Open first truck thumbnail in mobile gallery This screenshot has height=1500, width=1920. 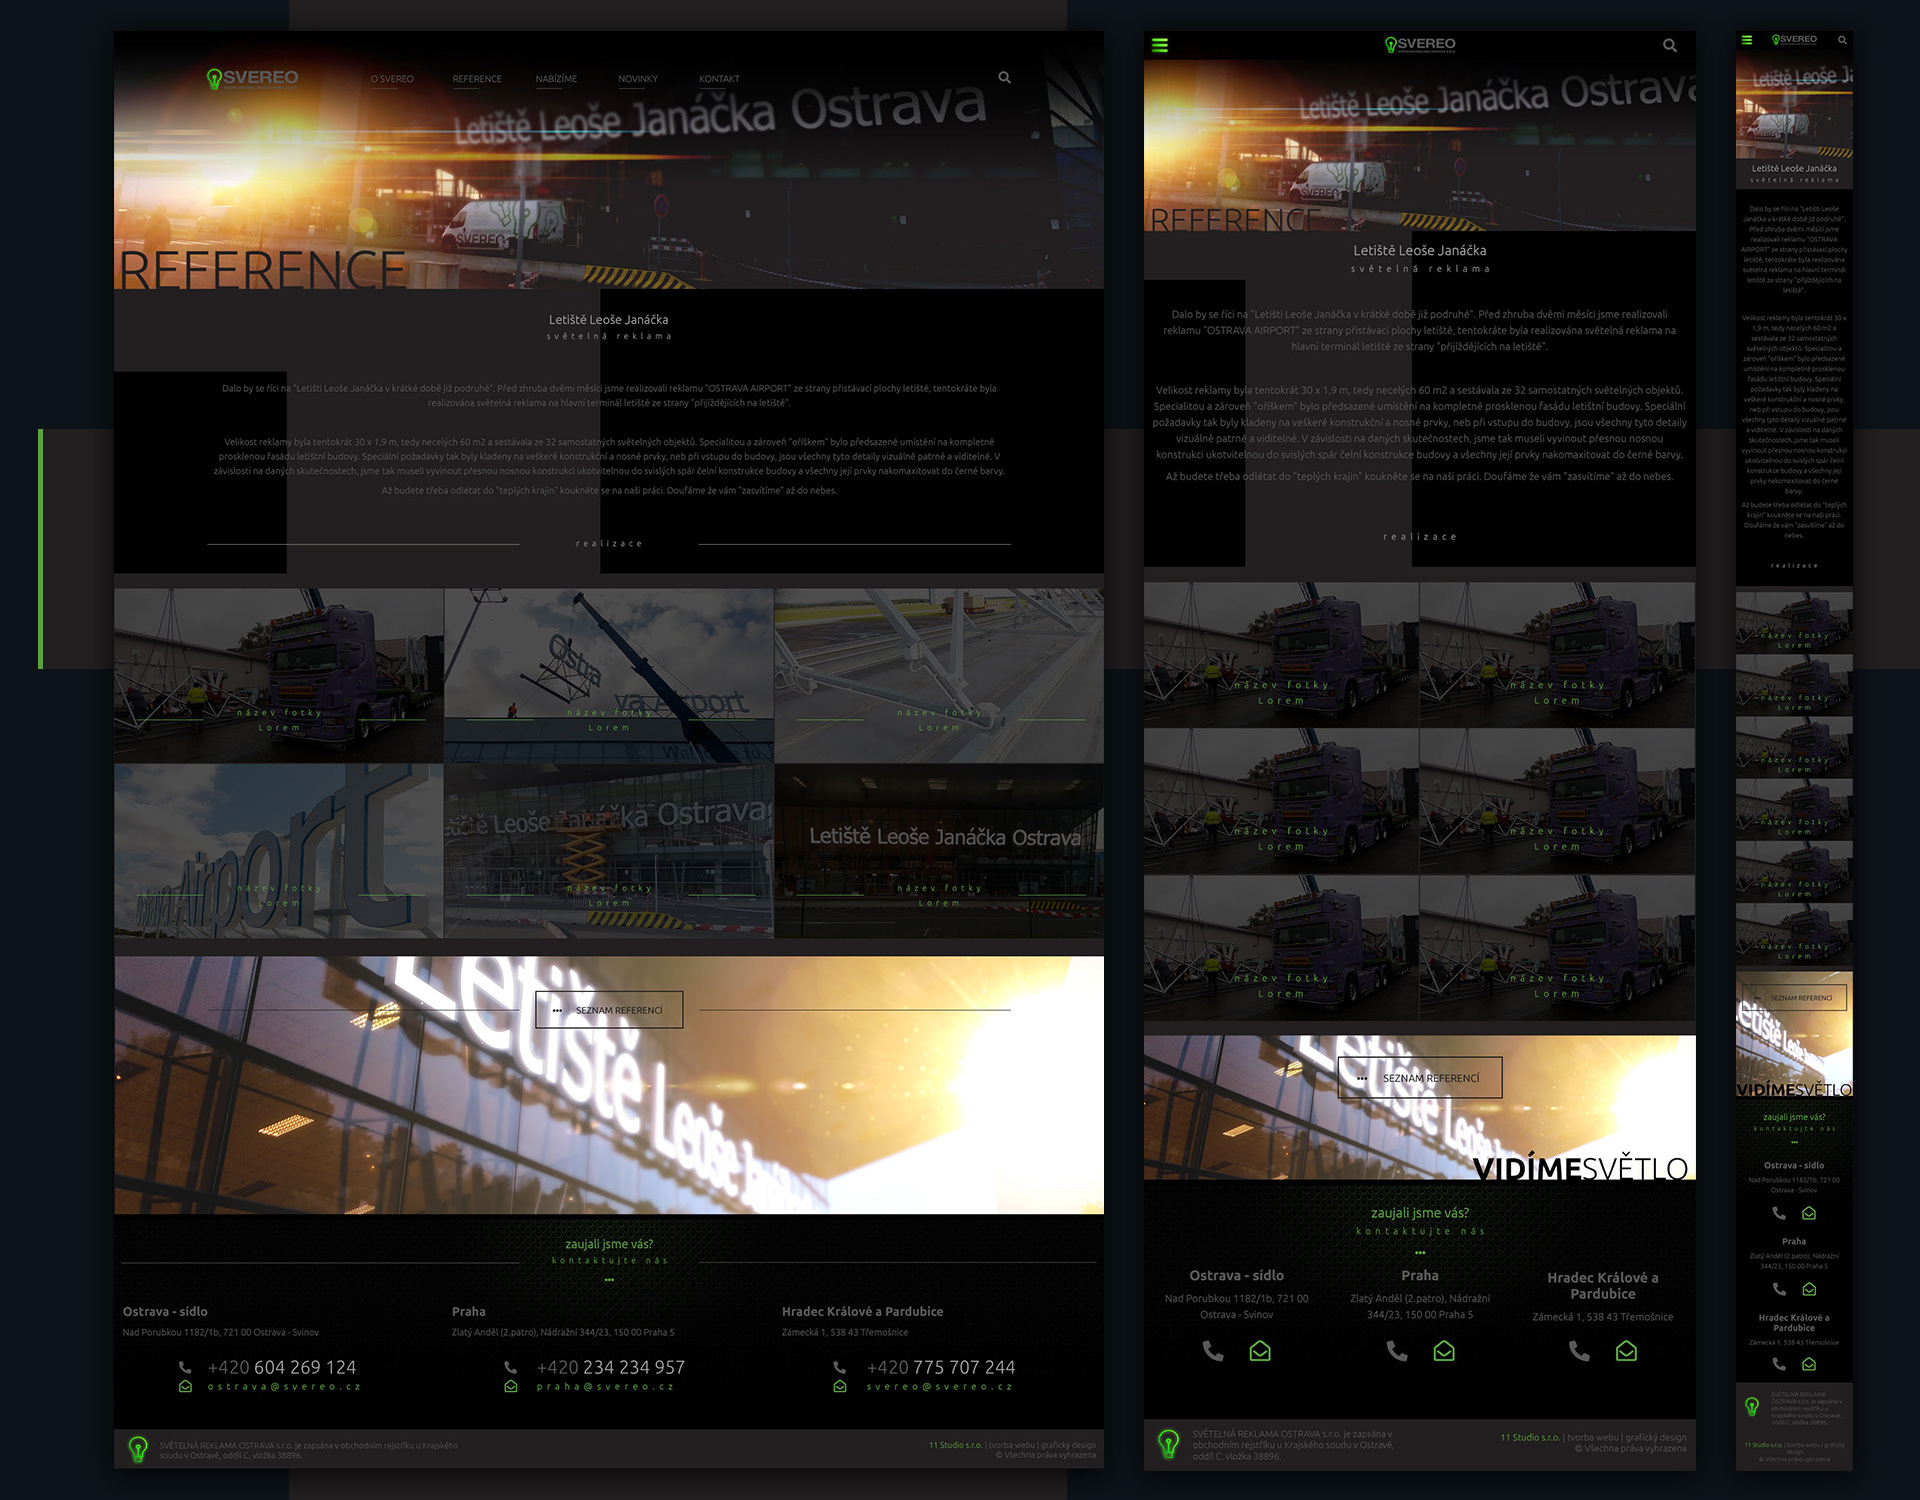(1794, 621)
